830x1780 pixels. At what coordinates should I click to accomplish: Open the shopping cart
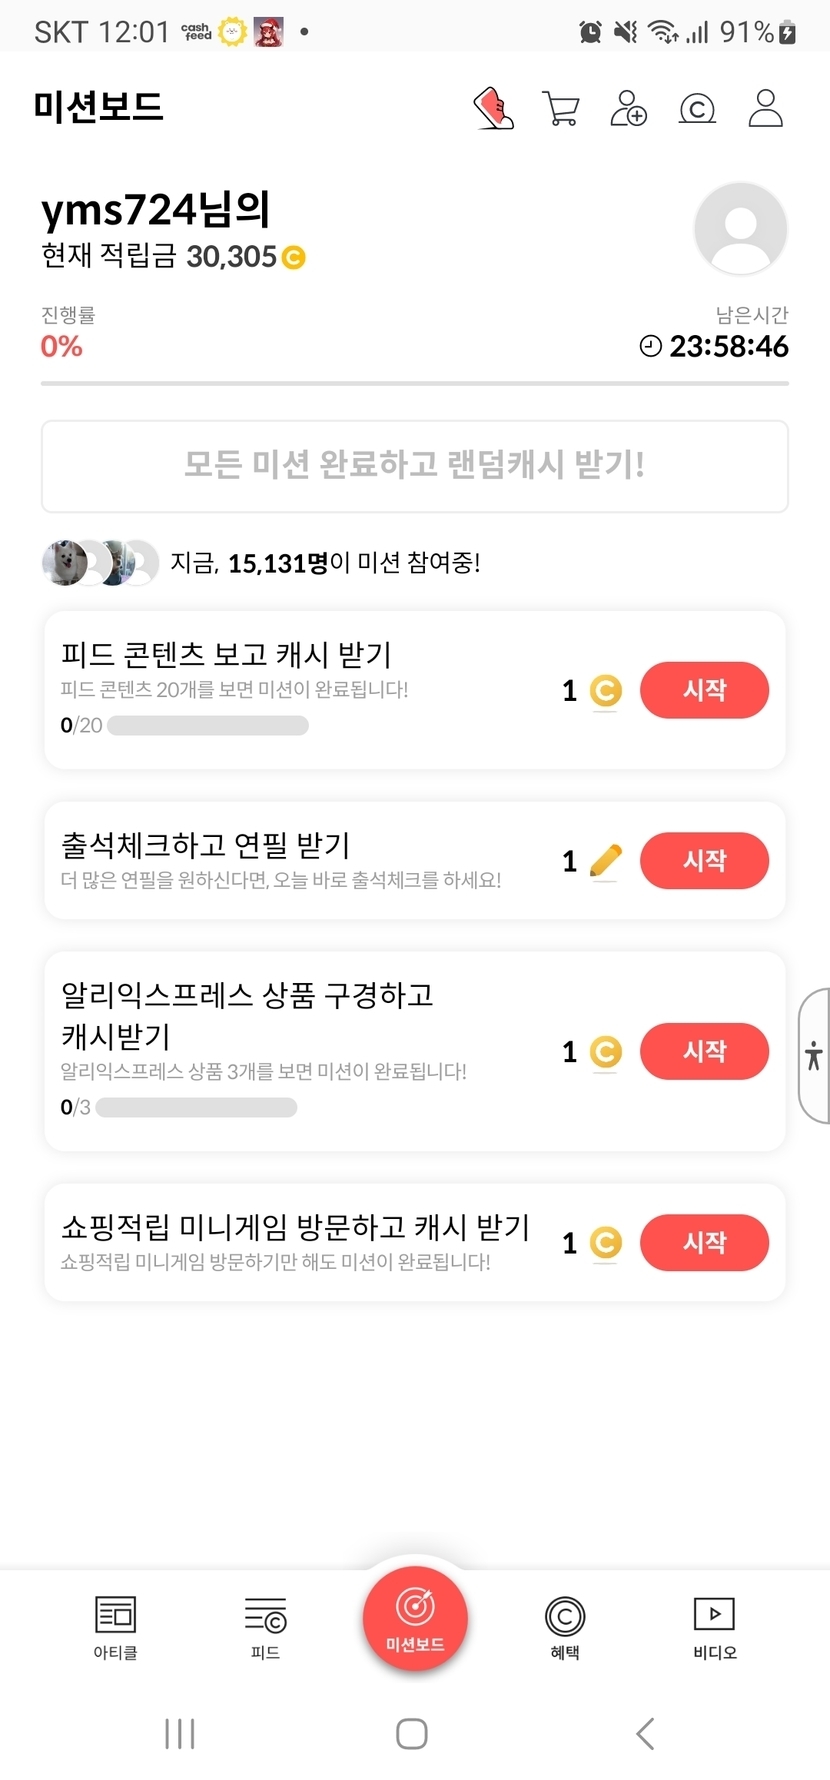point(561,108)
